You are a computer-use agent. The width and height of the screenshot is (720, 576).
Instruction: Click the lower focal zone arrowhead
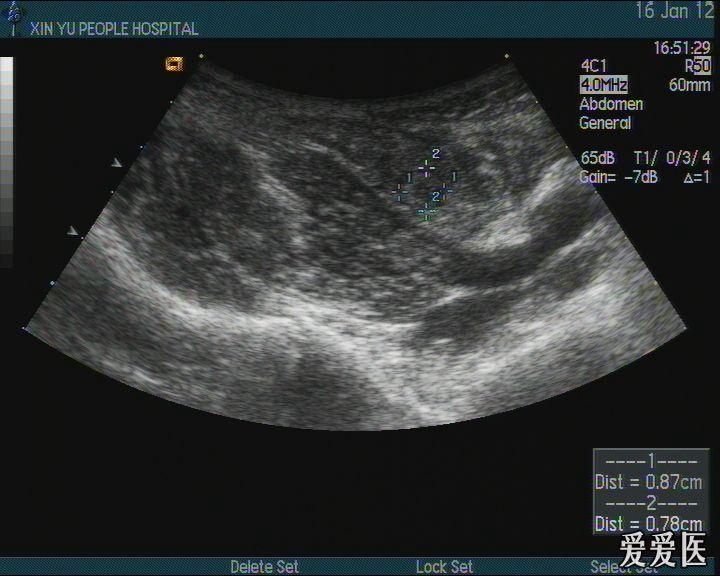73,231
